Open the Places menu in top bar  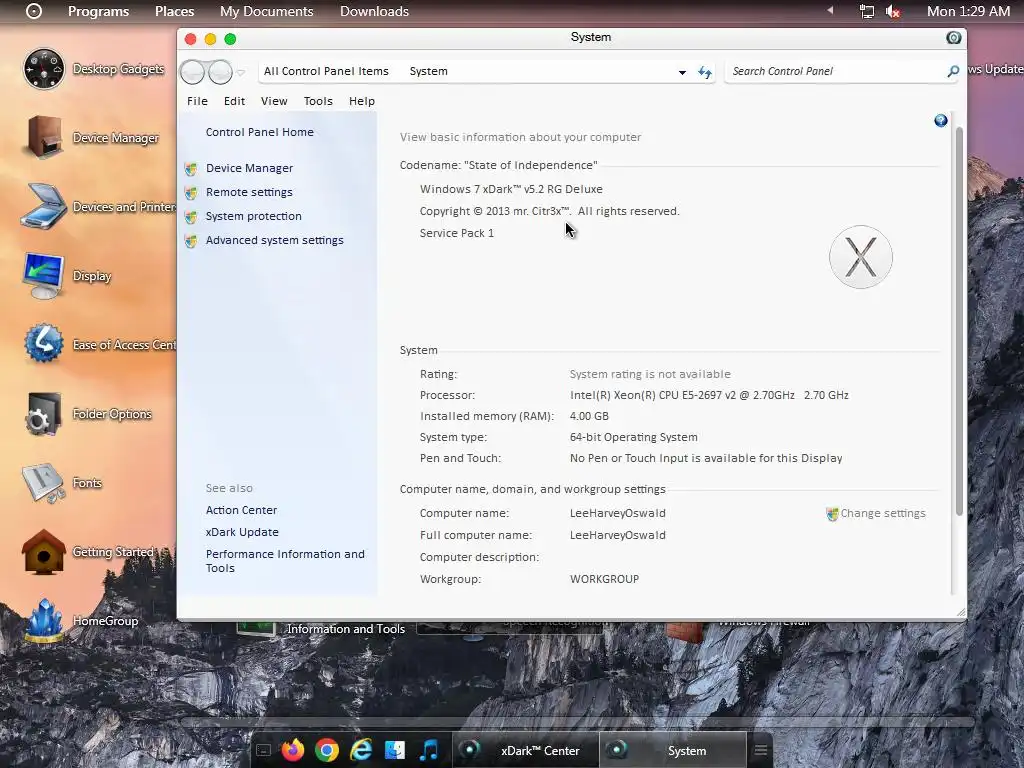click(174, 11)
